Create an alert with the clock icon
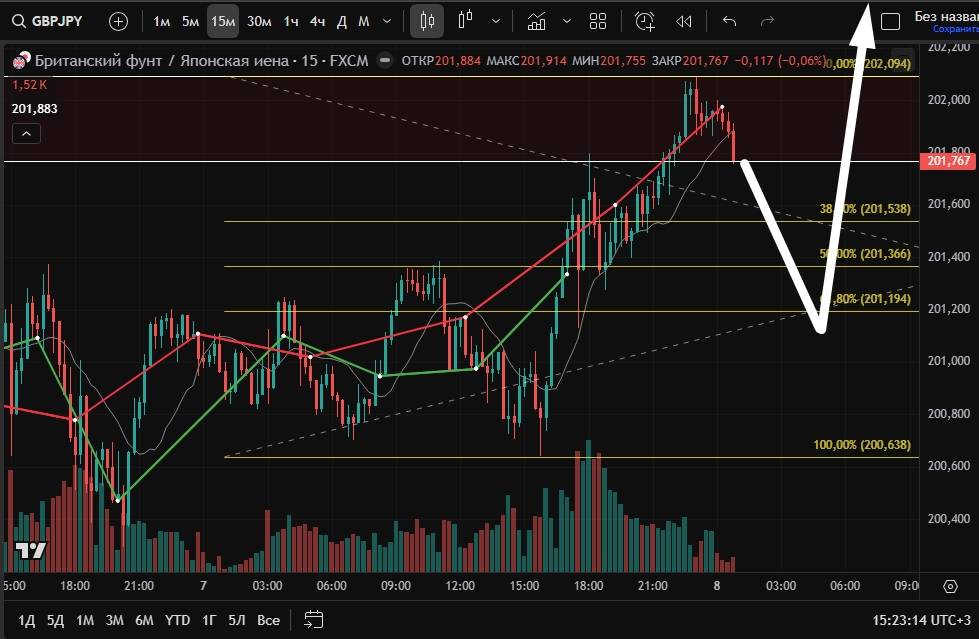 (645, 21)
